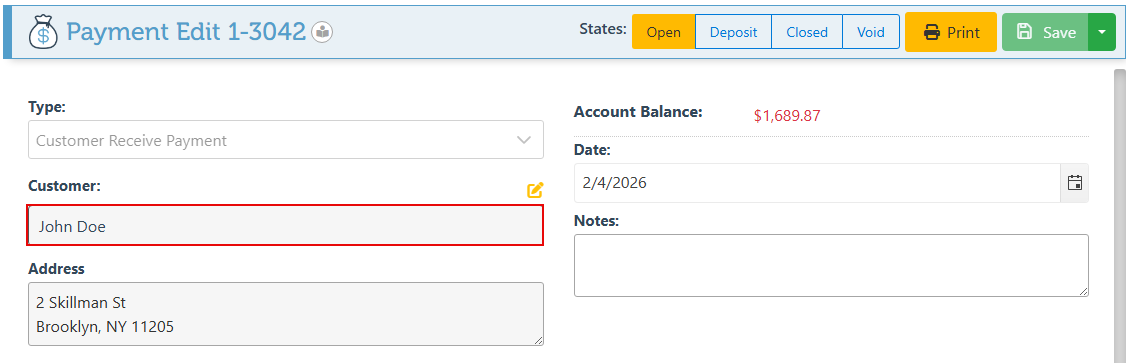The height and width of the screenshot is (363, 1130).
Task: Click the Account Balance label
Action: [638, 112]
